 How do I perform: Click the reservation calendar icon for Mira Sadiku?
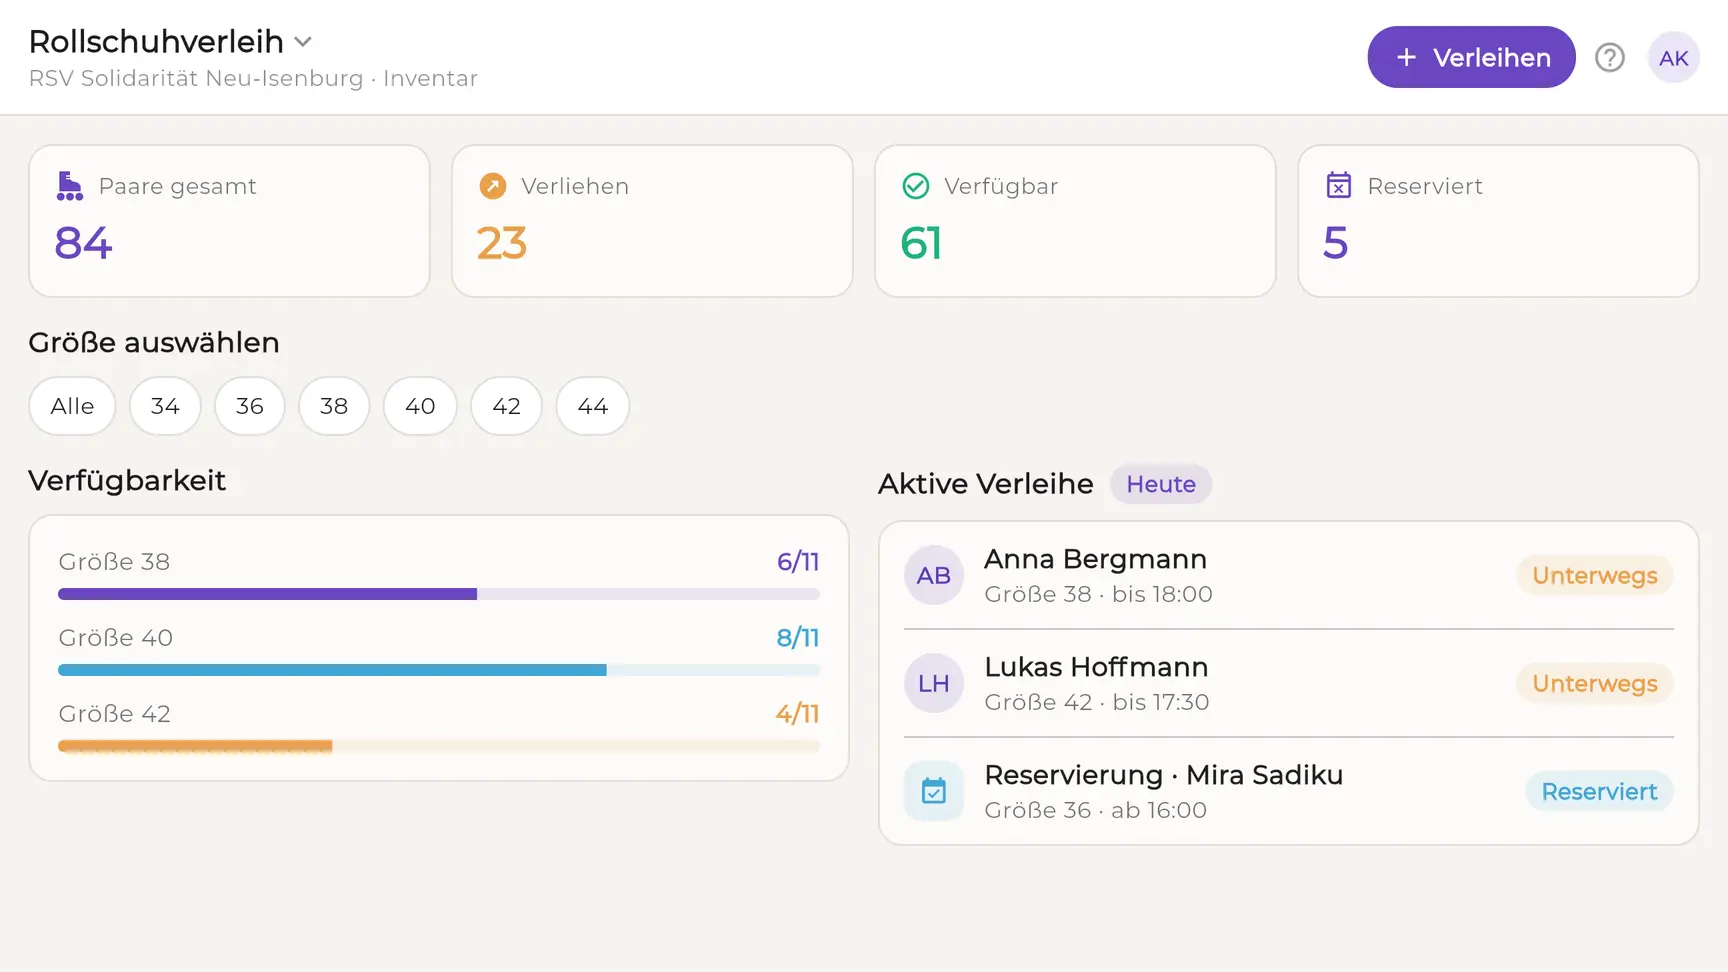(x=934, y=791)
